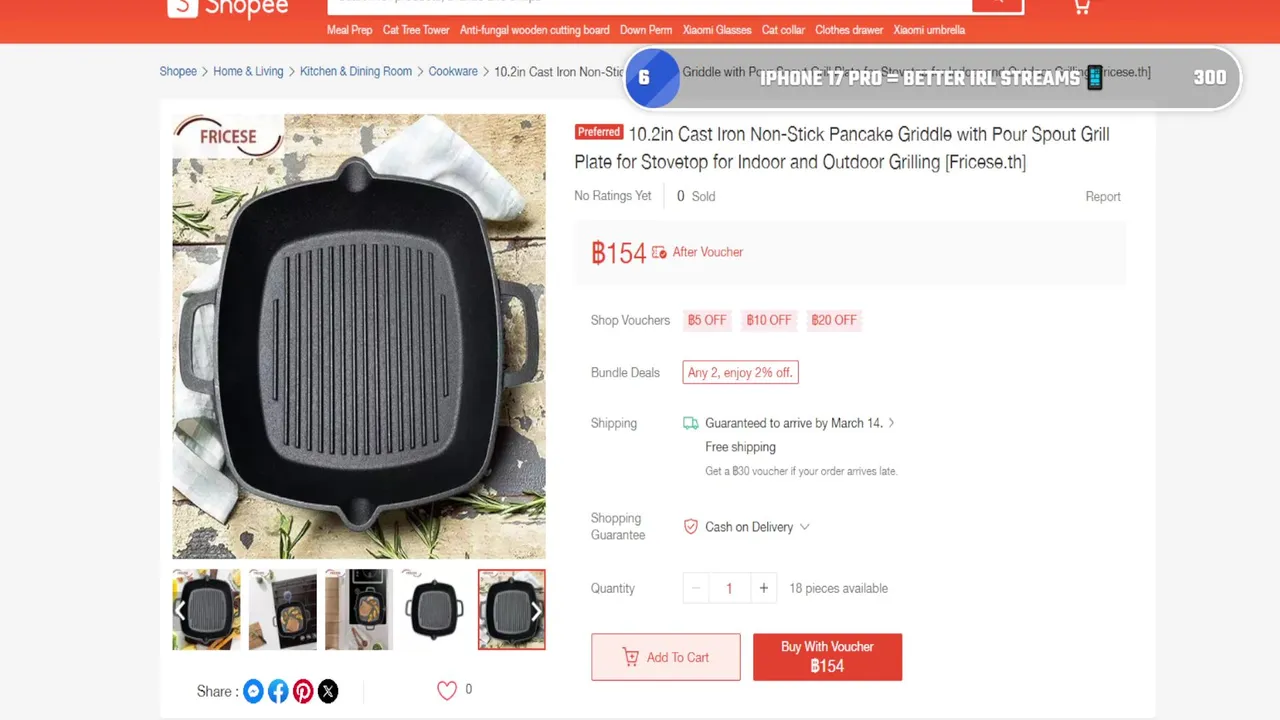Click Buy With Voucher ฿154 button
Screen dimensions: 1280x720
pyautogui.click(x=828, y=657)
